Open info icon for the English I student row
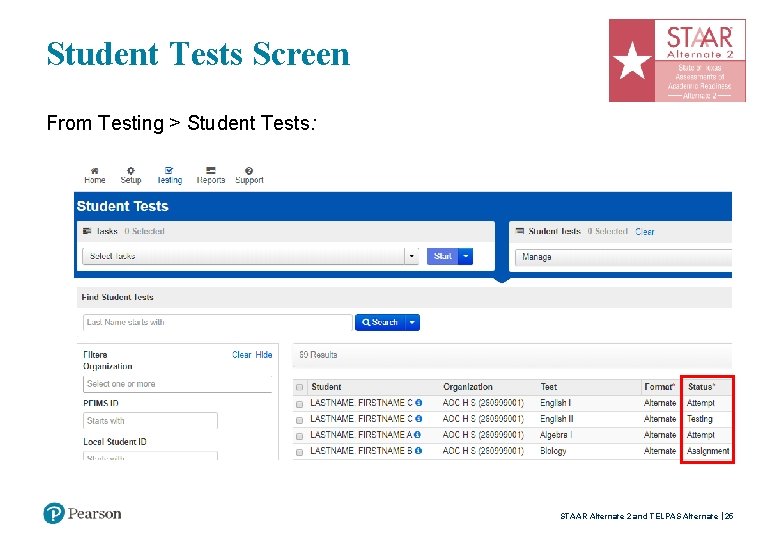 click(x=419, y=403)
